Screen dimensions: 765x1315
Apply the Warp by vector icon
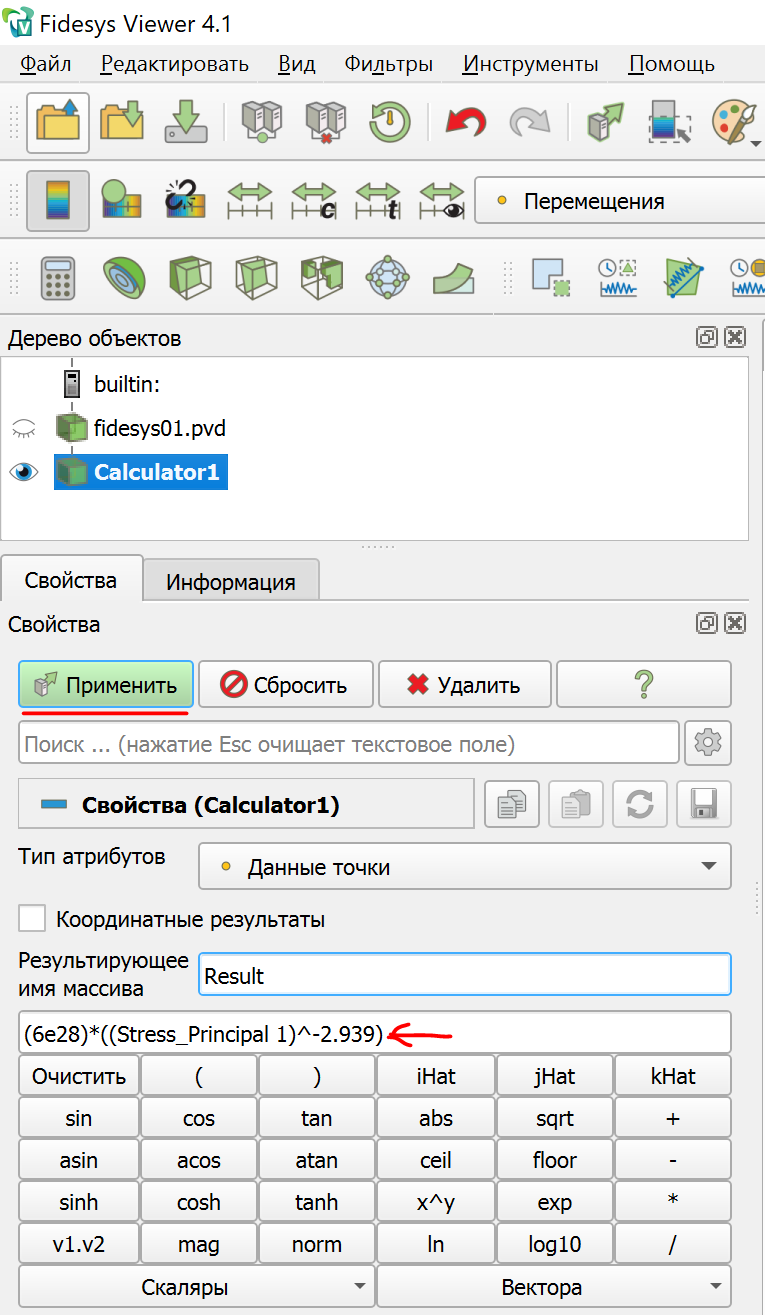[x=453, y=277]
